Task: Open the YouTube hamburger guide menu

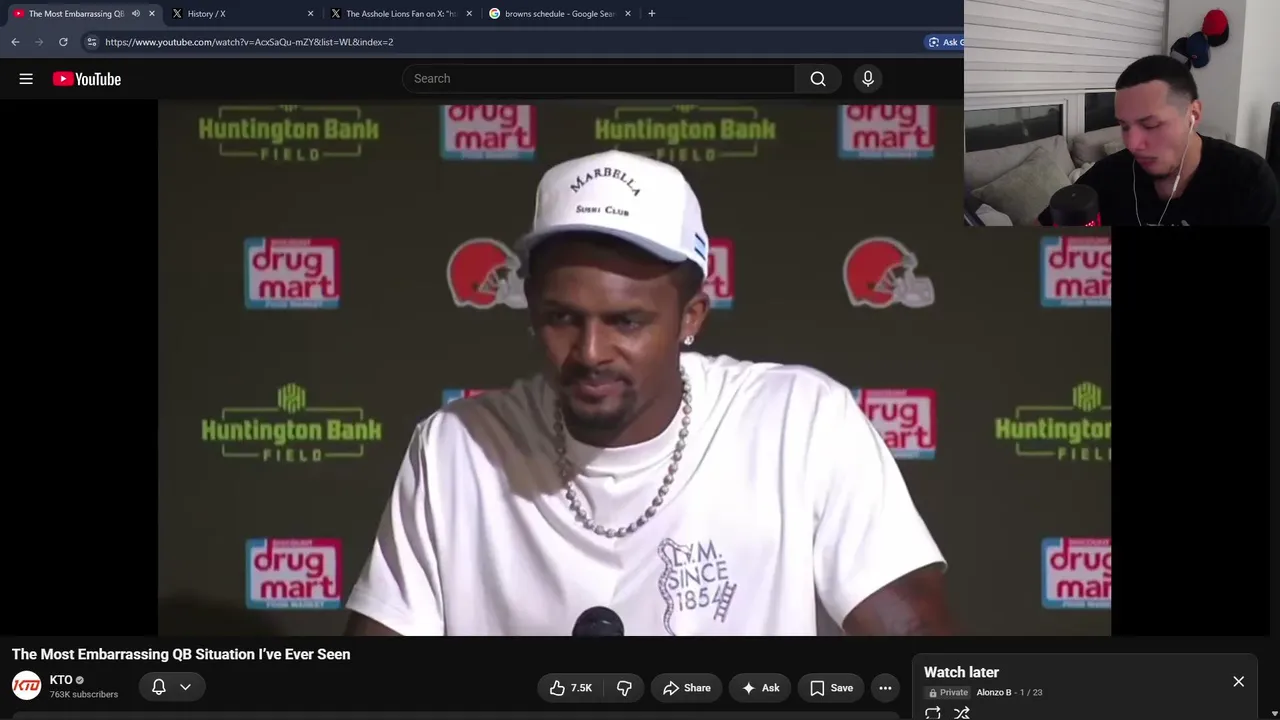Action: tap(26, 79)
